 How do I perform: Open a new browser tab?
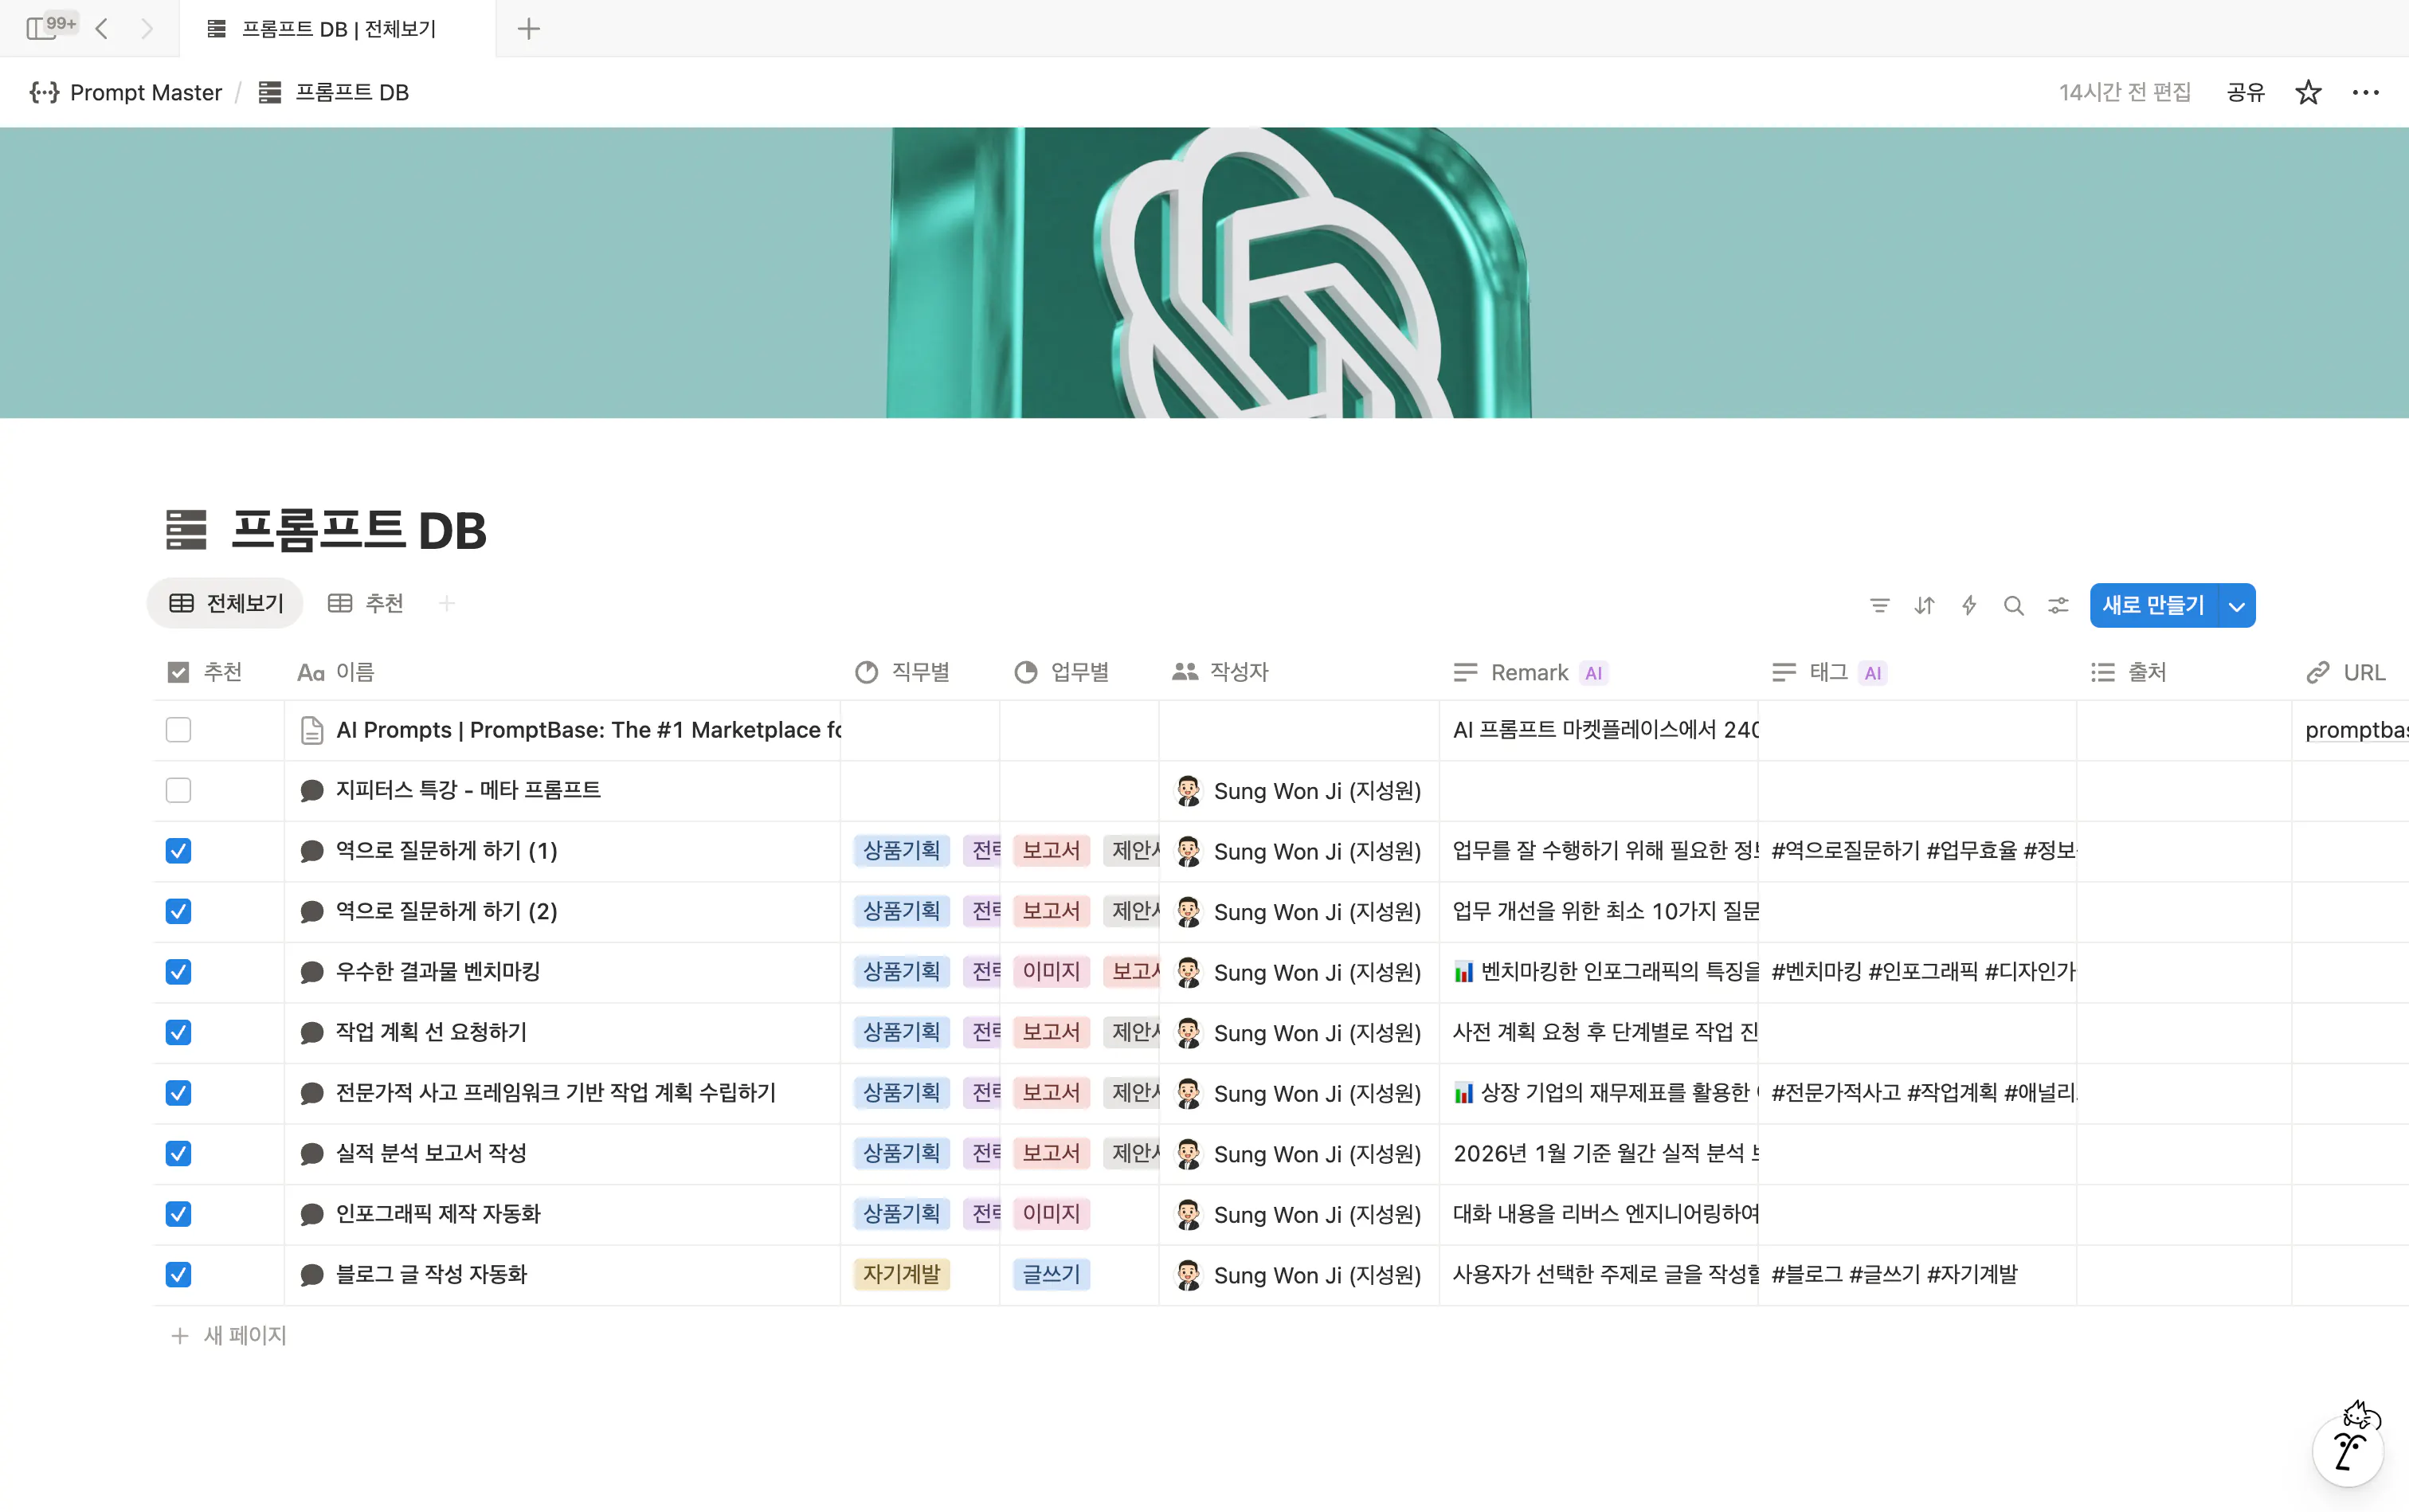[528, 28]
